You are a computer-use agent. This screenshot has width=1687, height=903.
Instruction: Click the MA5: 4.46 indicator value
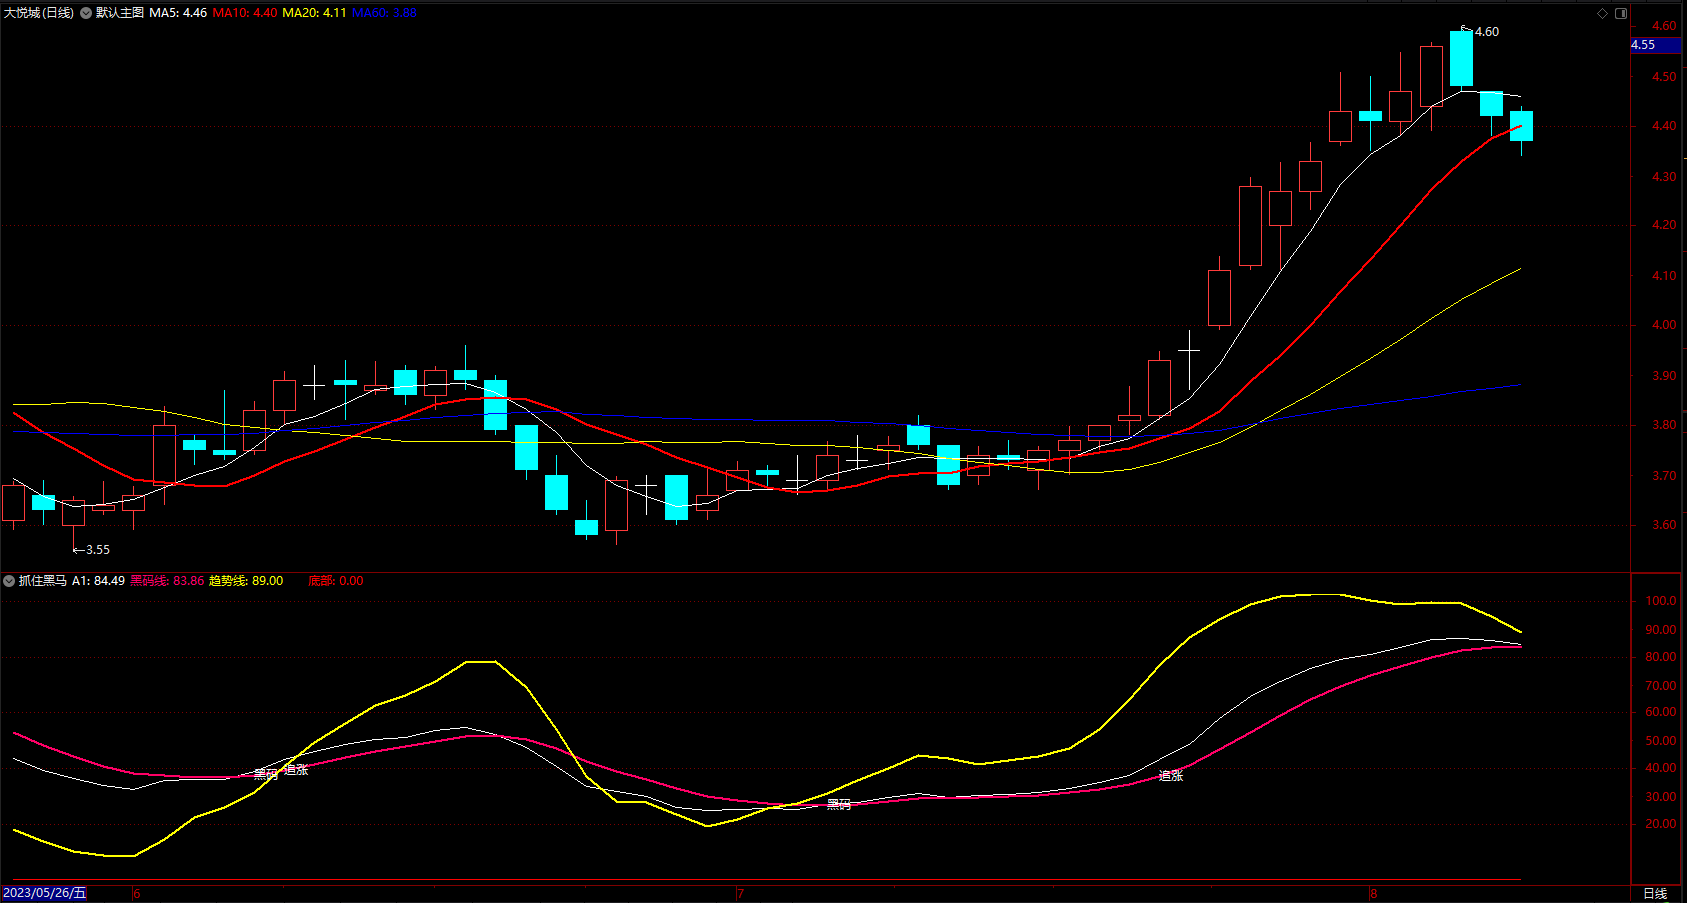click(178, 13)
